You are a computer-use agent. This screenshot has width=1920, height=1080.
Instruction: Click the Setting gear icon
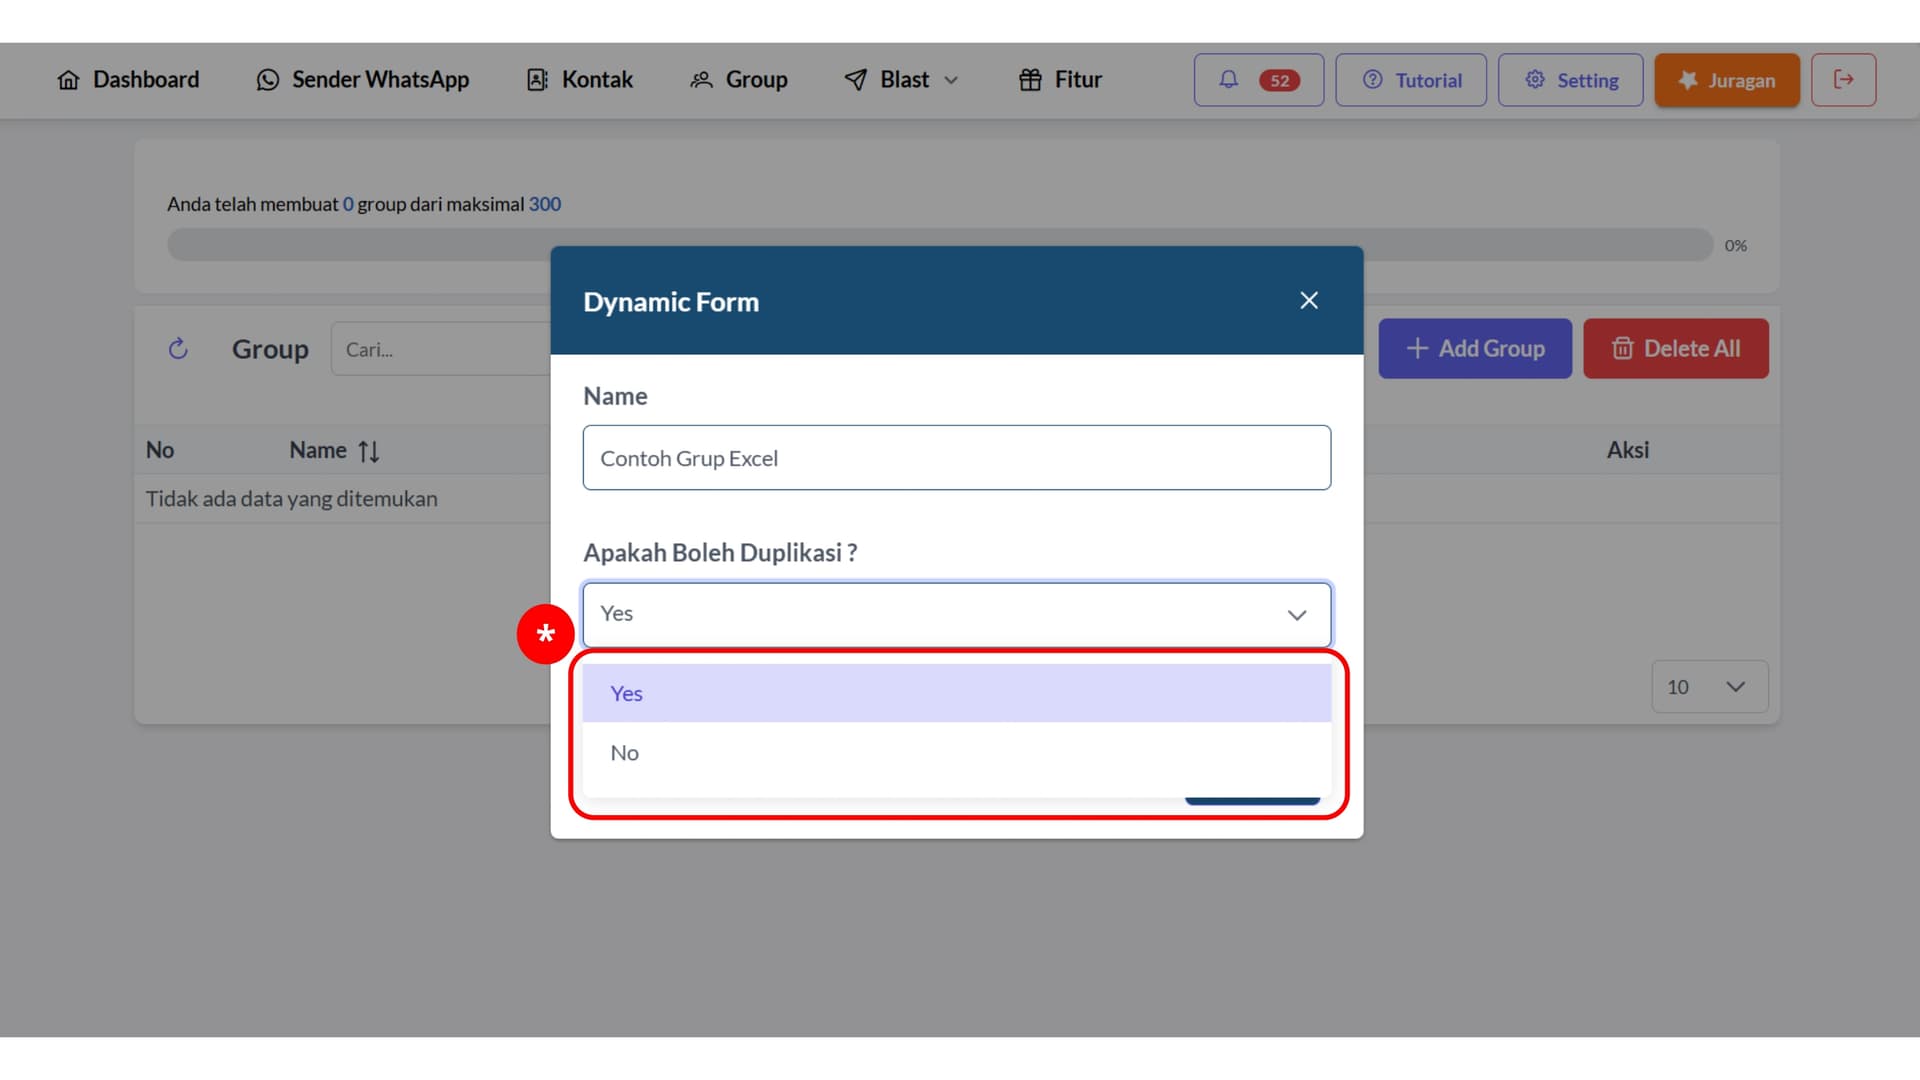(x=1535, y=79)
